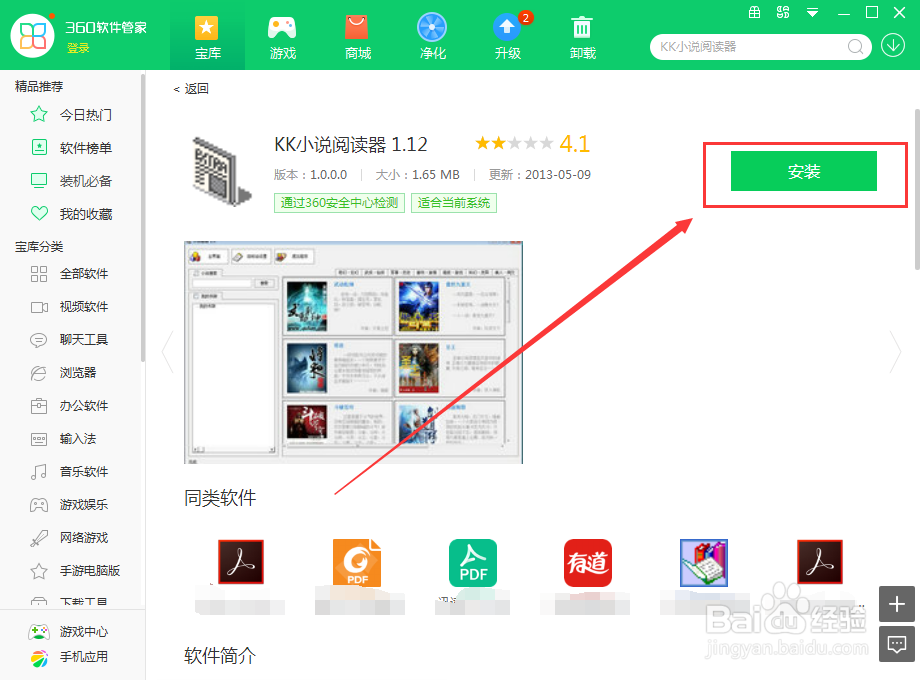920x680 pixels.
Task: Click the 浏览器 category icon
Action: tap(39, 373)
